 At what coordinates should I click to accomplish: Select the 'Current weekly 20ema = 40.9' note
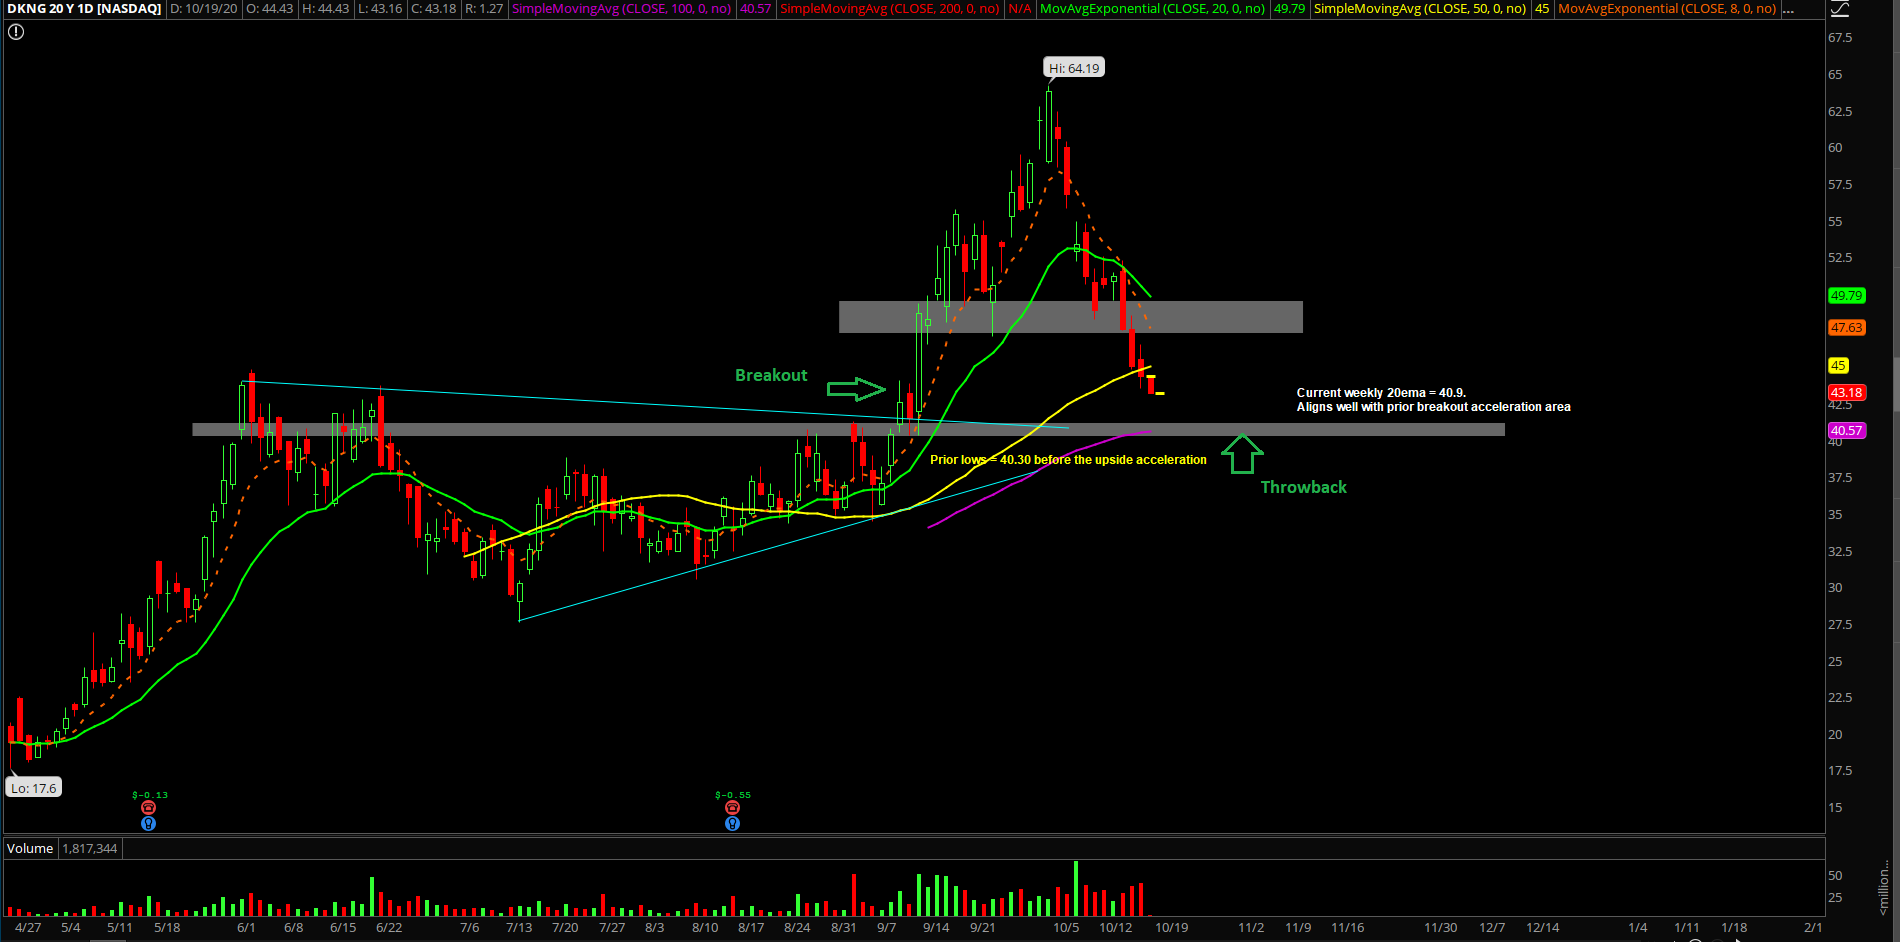pyautogui.click(x=1433, y=400)
